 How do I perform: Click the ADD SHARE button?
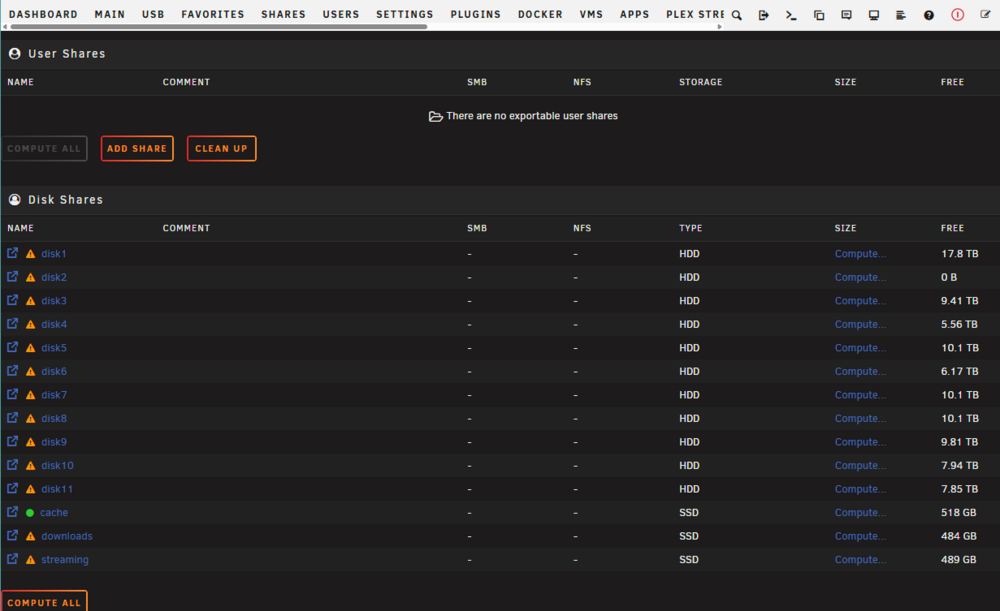[x=137, y=149]
